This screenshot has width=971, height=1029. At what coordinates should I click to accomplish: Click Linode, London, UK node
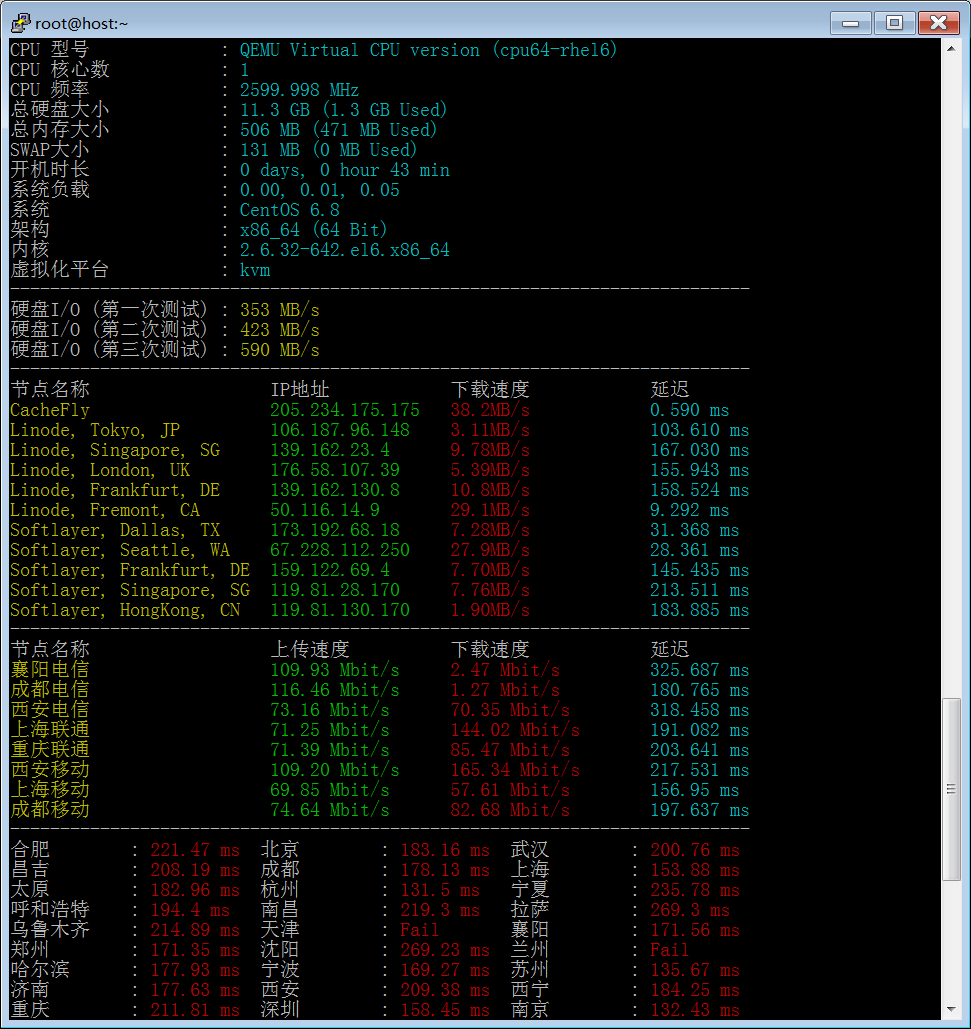[x=100, y=470]
